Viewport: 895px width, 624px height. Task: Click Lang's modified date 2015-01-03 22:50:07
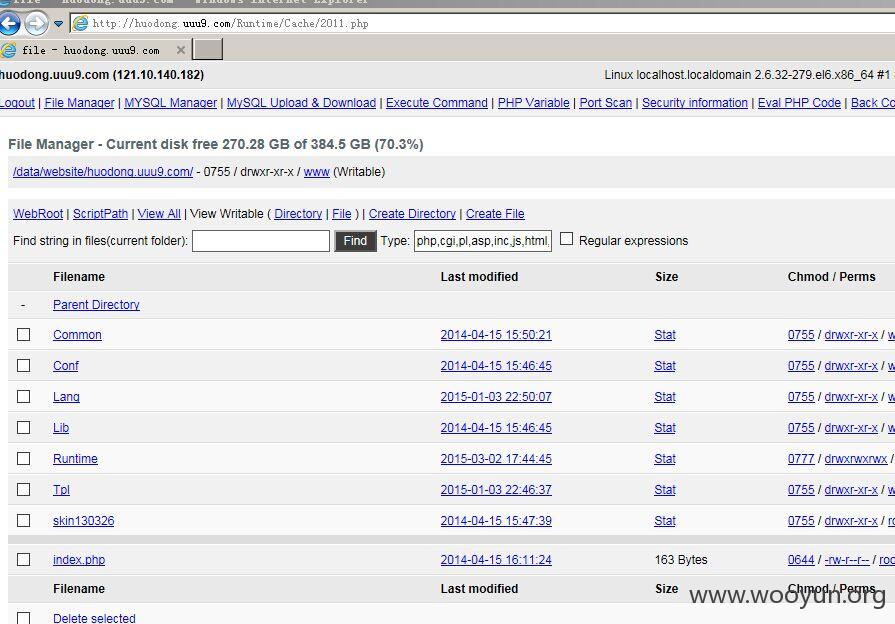pos(496,397)
